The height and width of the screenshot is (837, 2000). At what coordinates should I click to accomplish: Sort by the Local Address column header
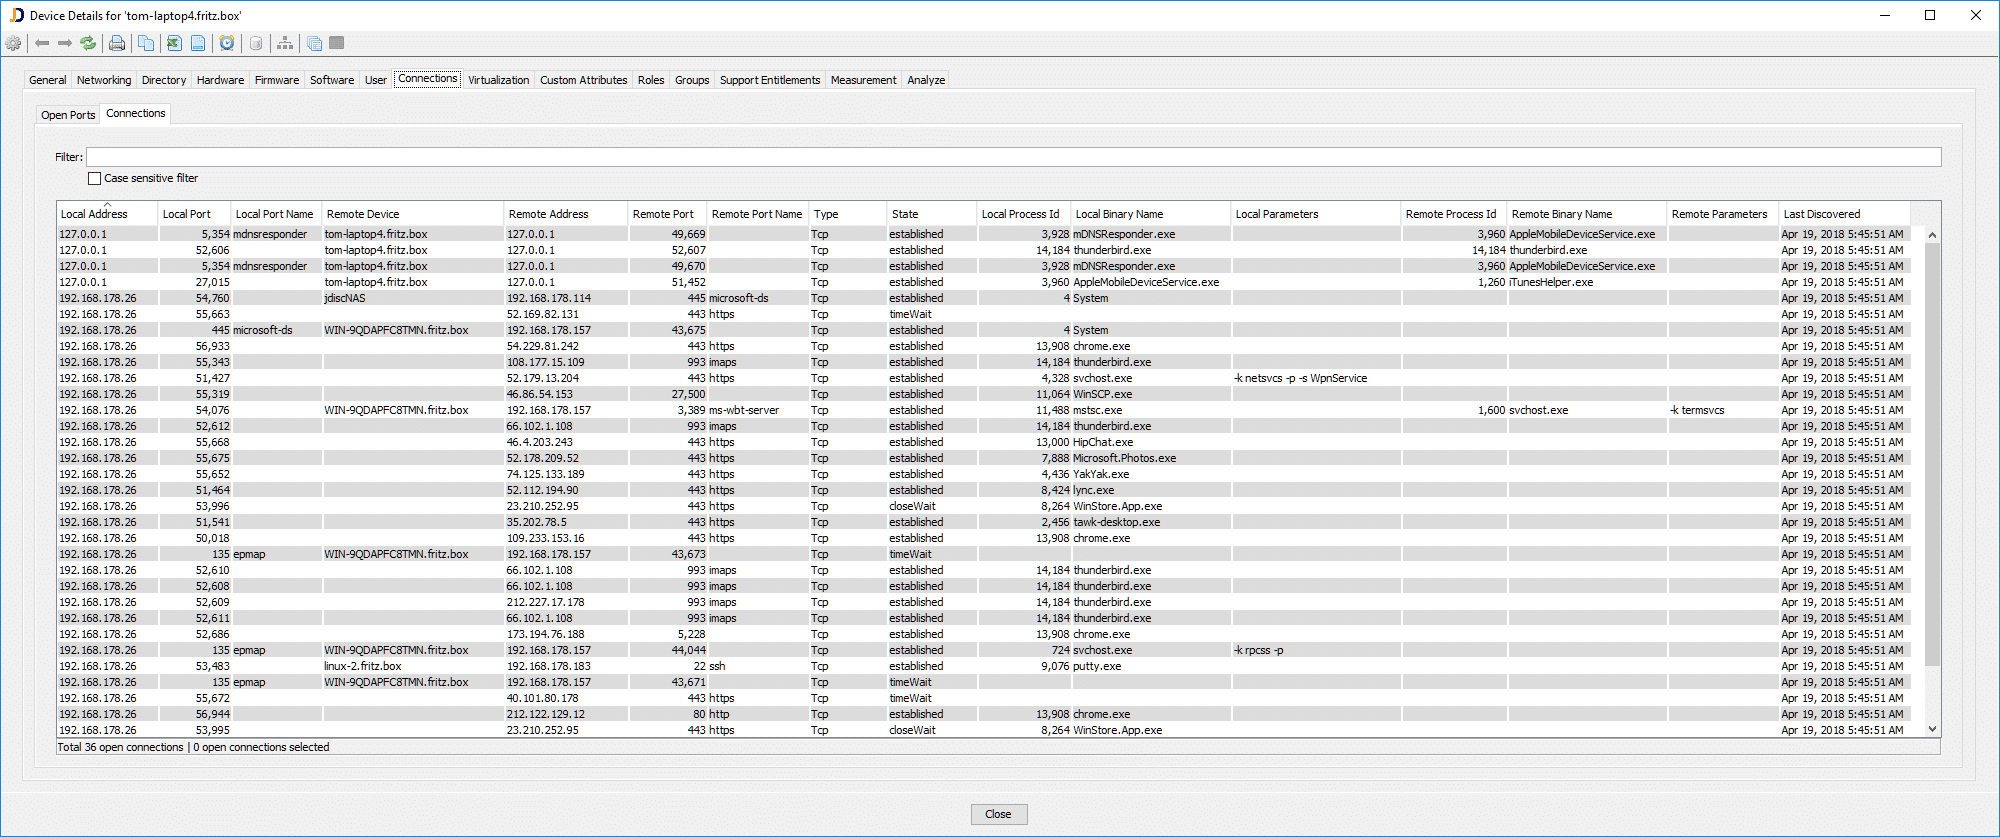pyautogui.click(x=94, y=214)
